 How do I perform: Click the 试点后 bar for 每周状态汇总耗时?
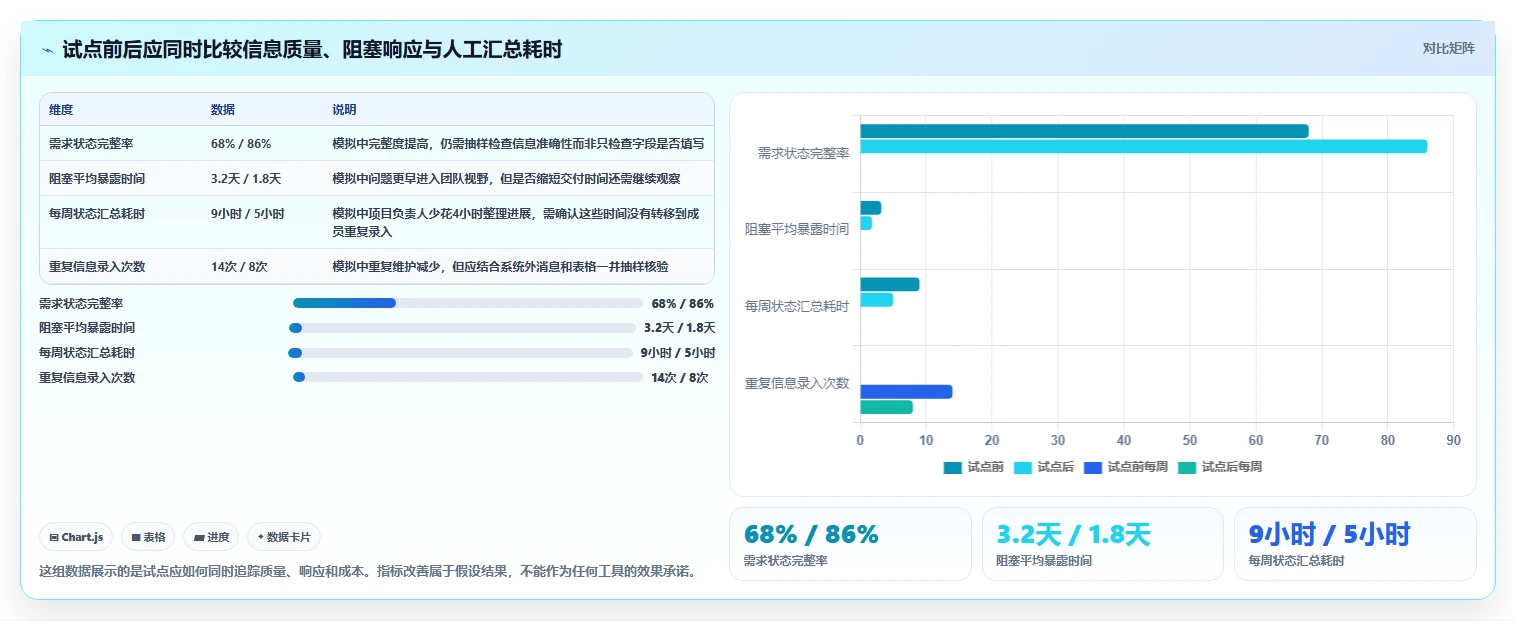[876, 300]
